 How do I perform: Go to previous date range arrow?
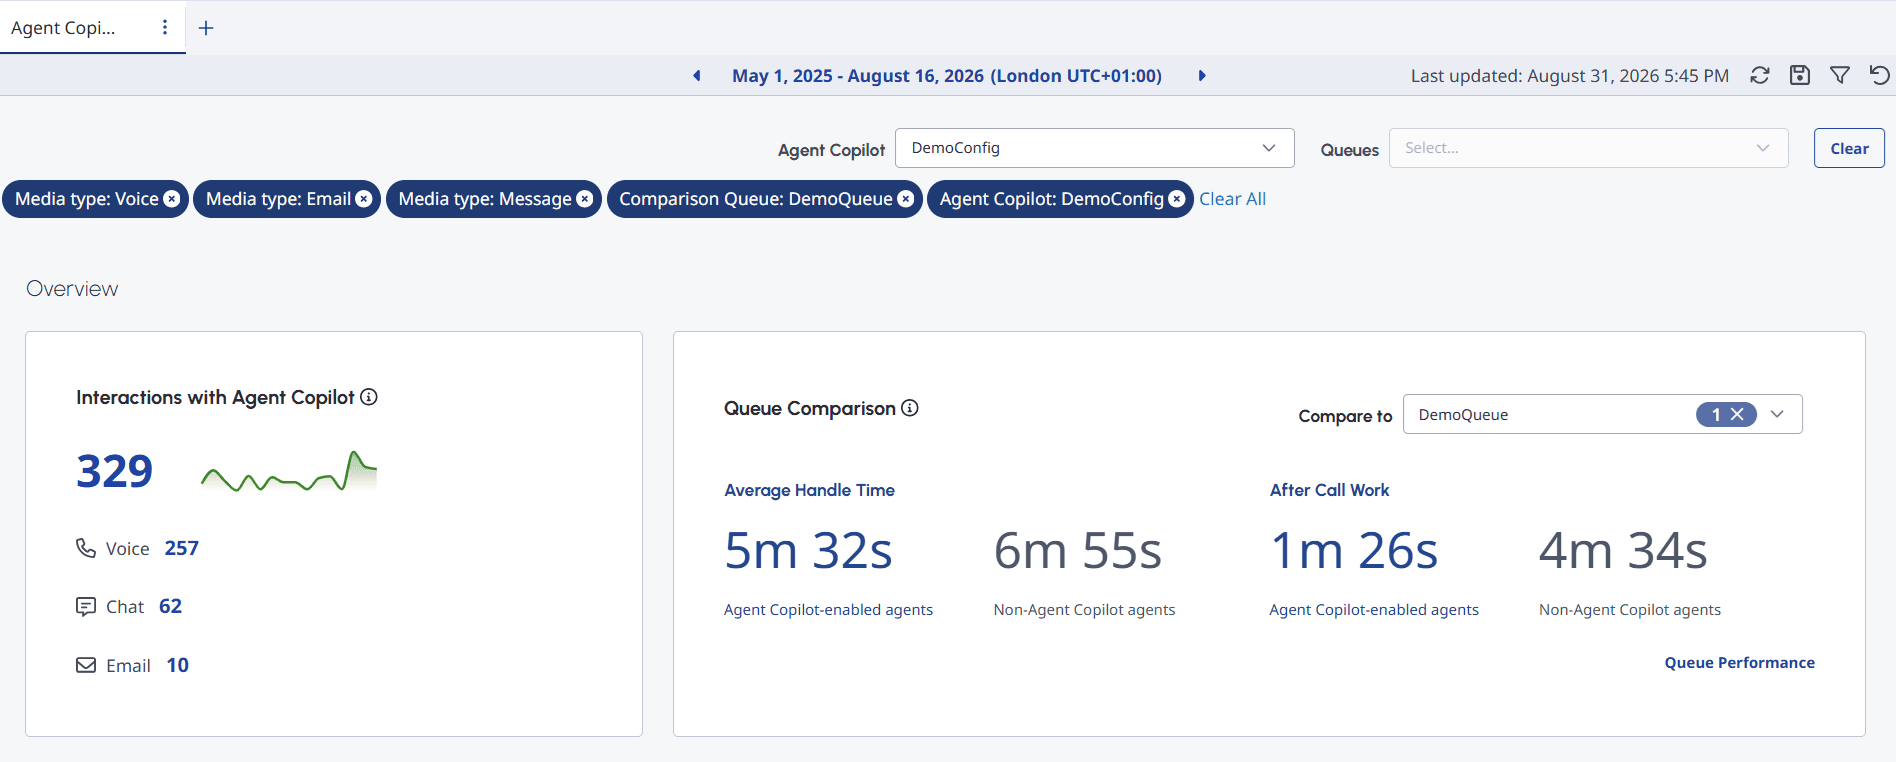click(x=697, y=76)
